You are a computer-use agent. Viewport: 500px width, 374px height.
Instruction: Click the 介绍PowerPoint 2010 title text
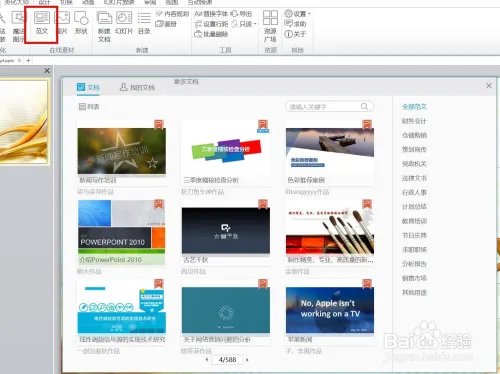111,260
